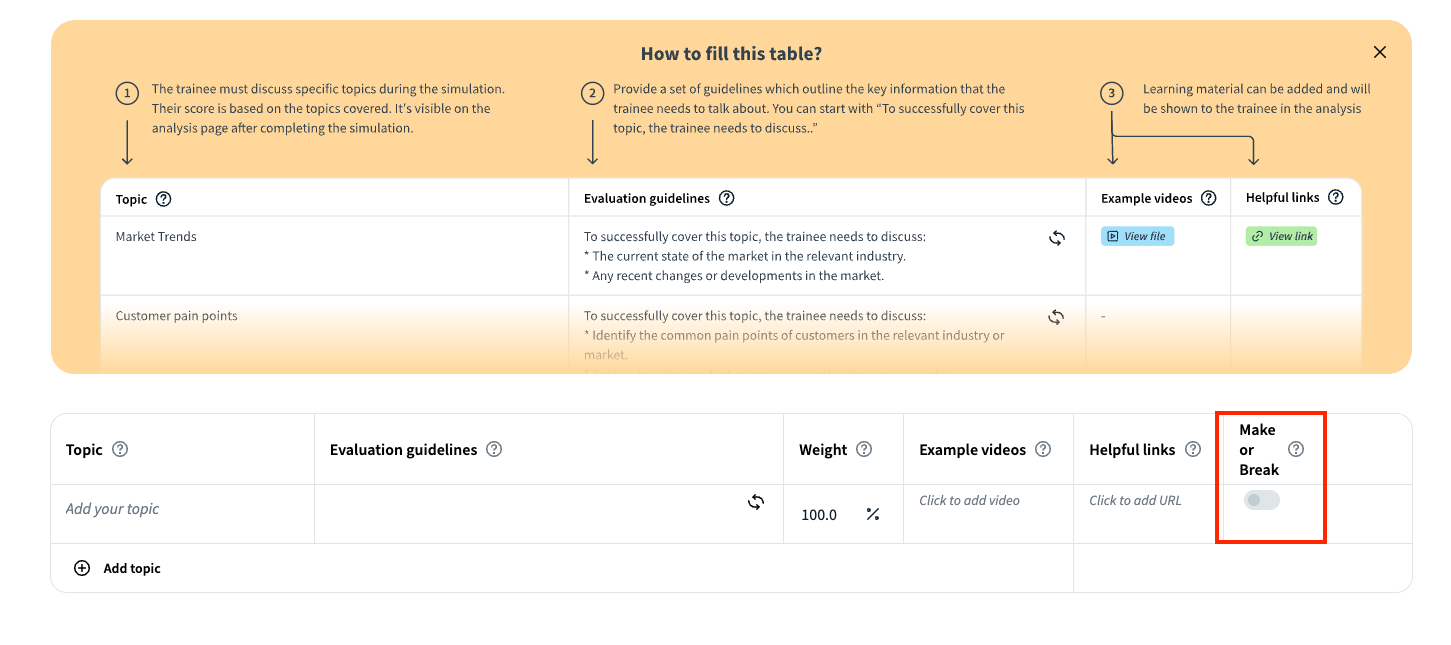The image size is (1451, 645).
Task: Click the plus icon beside Add topic
Action: [x=82, y=568]
